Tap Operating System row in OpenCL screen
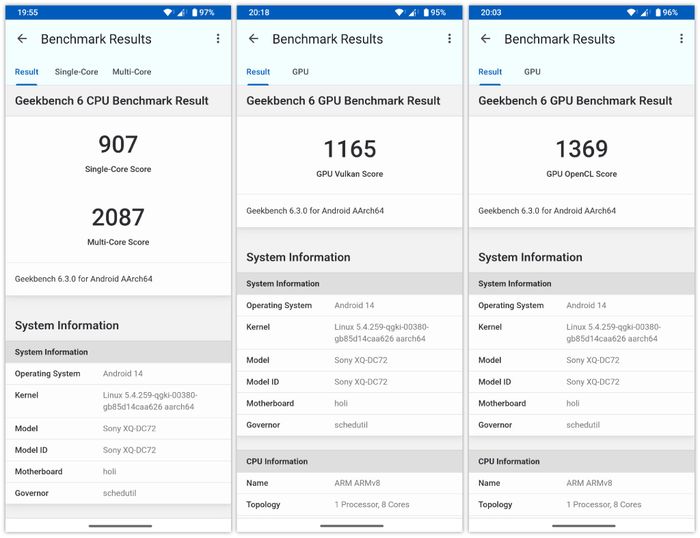The width and height of the screenshot is (700, 538). (582, 305)
